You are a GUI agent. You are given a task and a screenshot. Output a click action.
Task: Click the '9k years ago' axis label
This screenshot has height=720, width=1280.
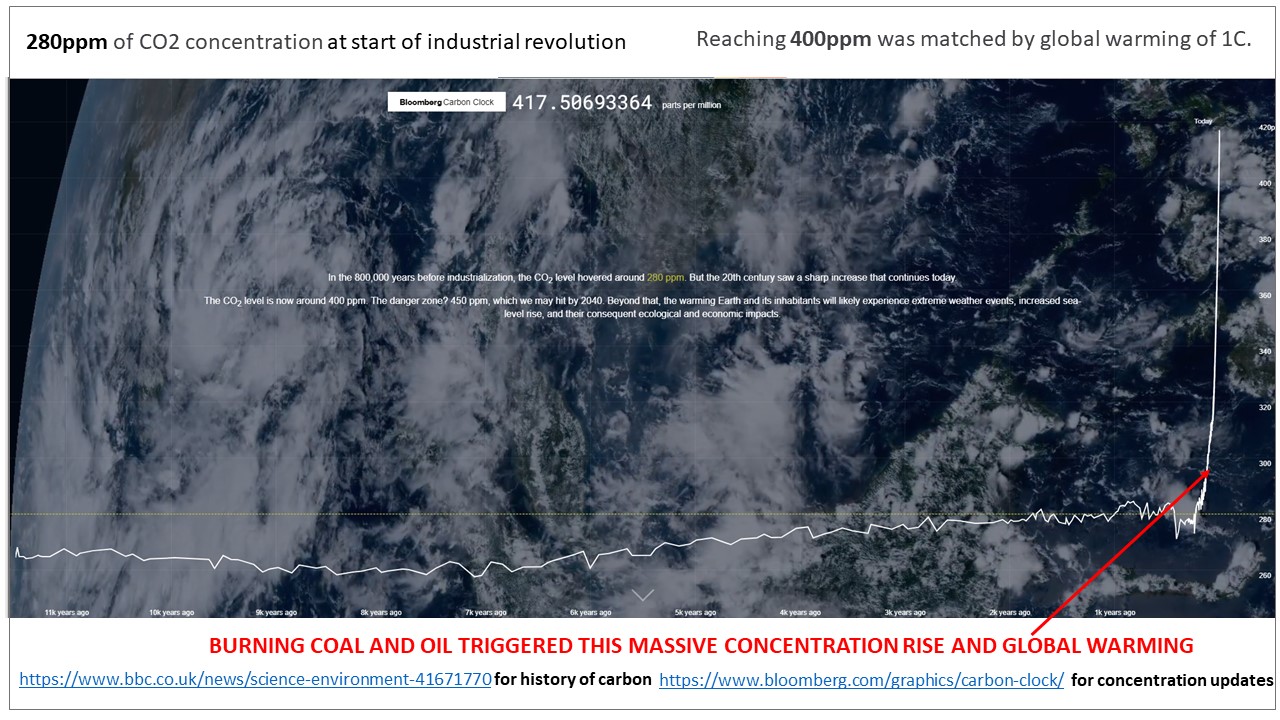[276, 612]
